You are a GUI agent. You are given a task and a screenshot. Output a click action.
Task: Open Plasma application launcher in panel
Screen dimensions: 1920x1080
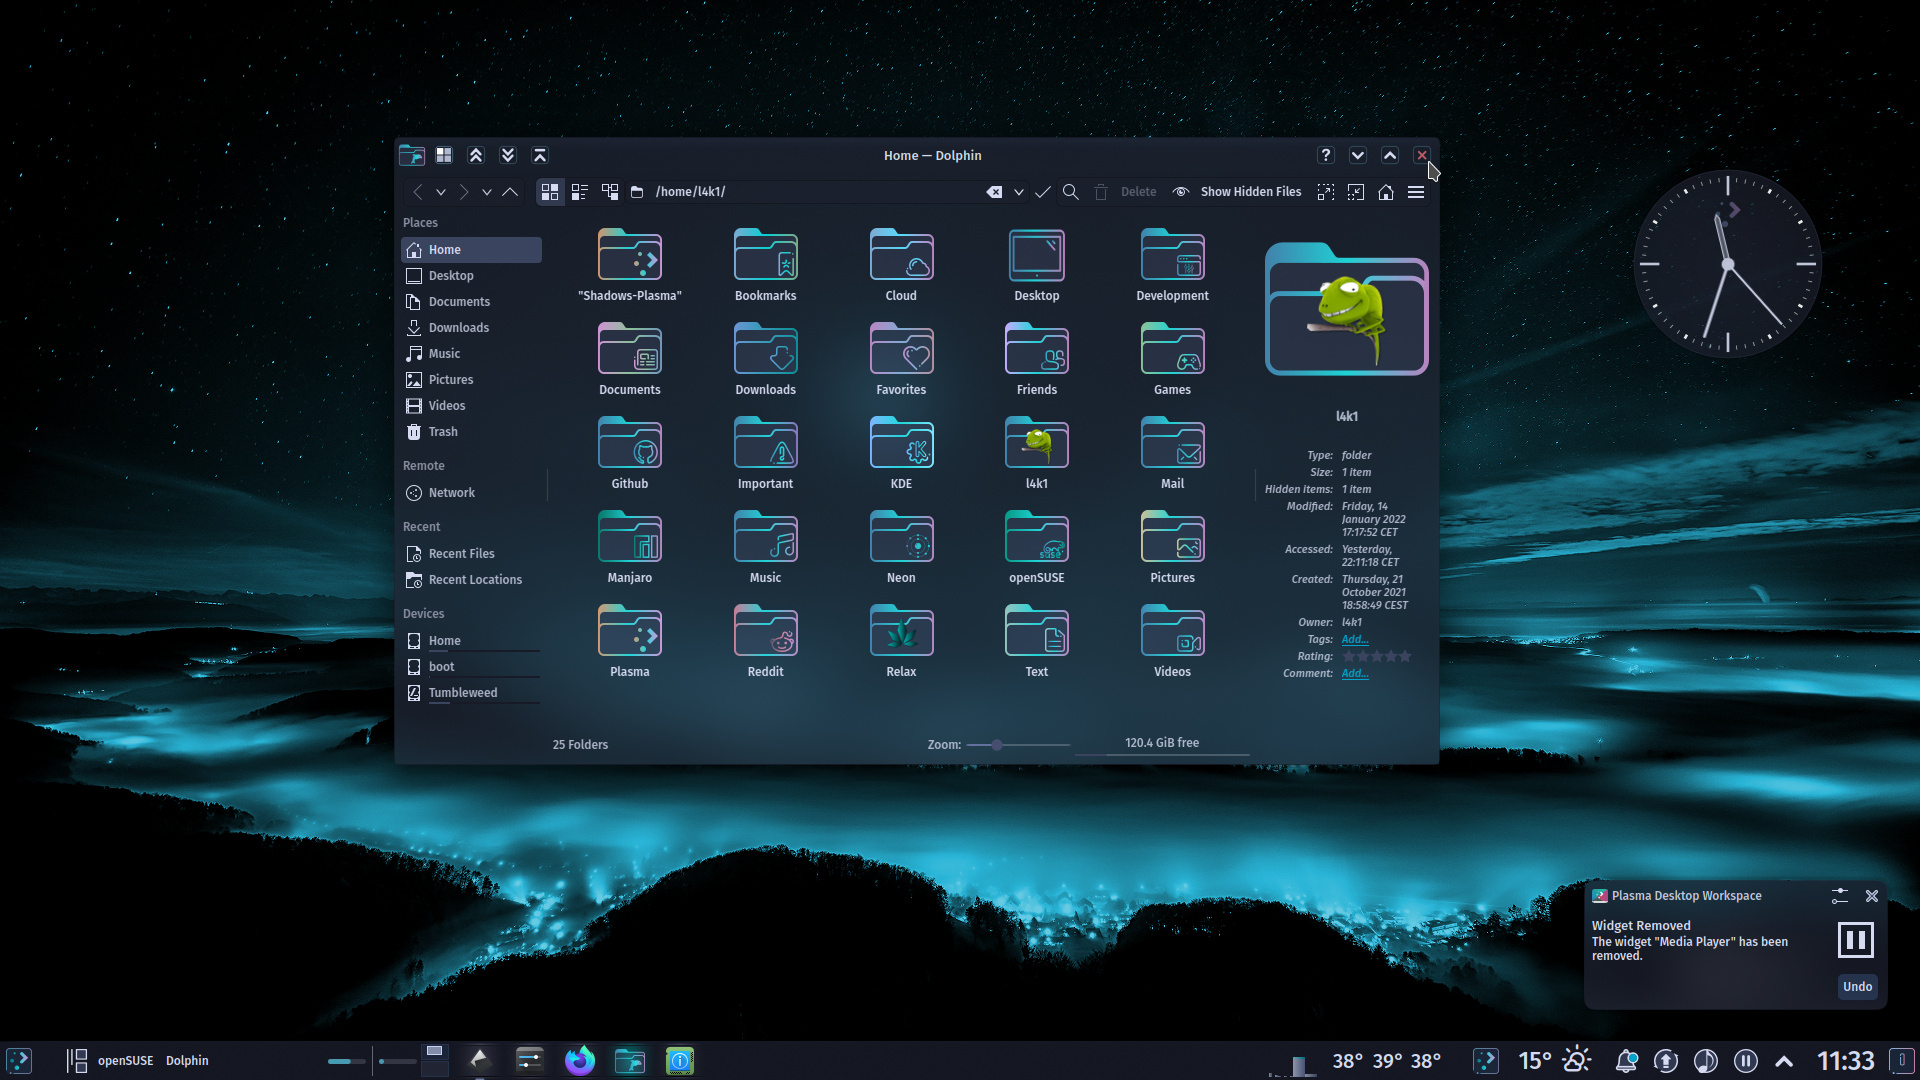pyautogui.click(x=19, y=1060)
